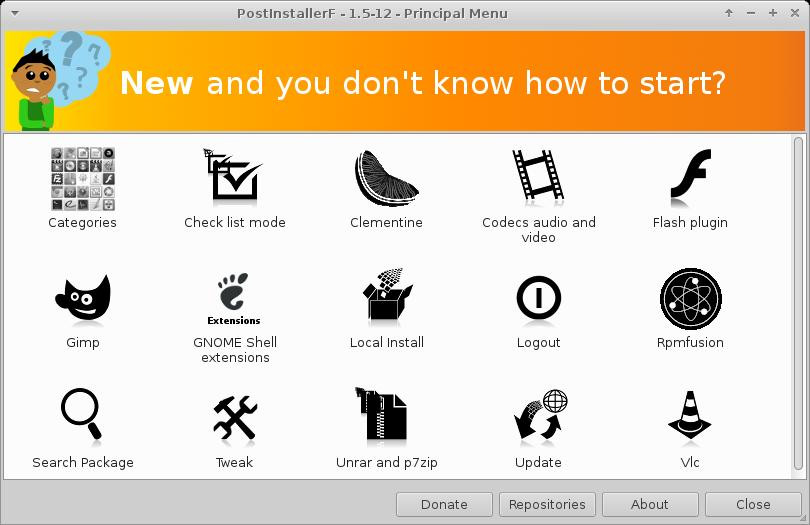Viewport: 810px width, 525px height.
Task: Click the 'Rpmfusion' label text
Action: click(x=690, y=342)
